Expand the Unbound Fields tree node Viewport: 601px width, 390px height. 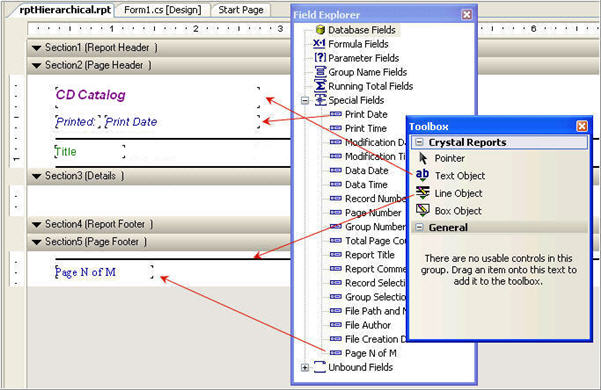pyautogui.click(x=305, y=367)
